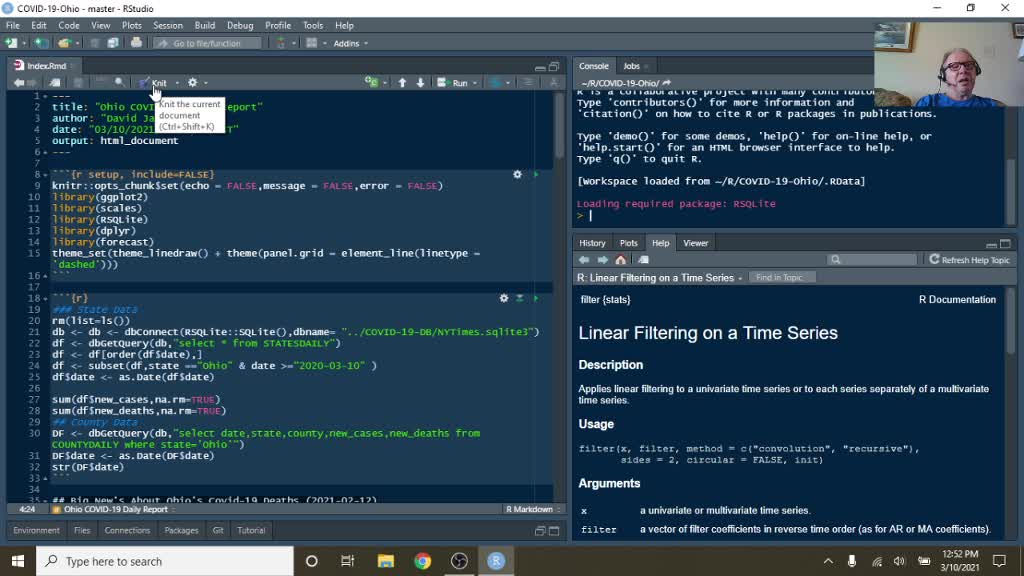Click the Go to file/function field
Screen dimensions: 1024x576
tap(208, 43)
